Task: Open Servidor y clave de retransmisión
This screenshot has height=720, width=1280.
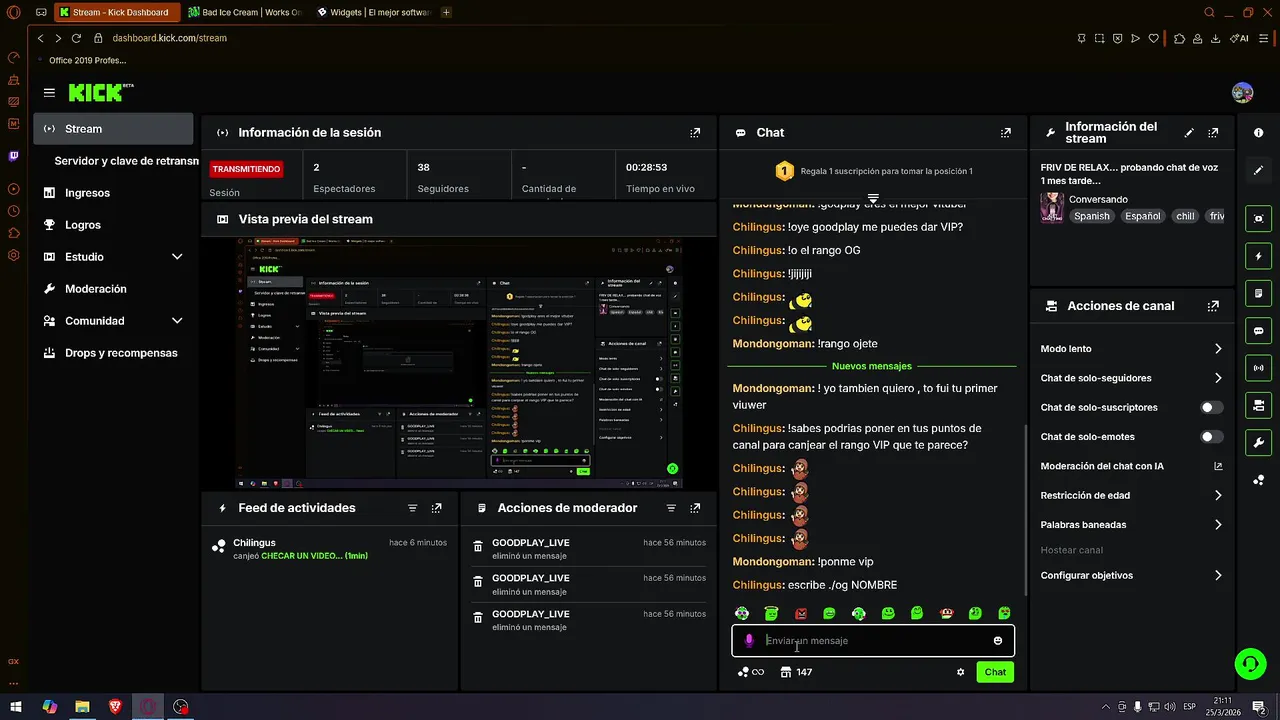Action: (x=125, y=161)
